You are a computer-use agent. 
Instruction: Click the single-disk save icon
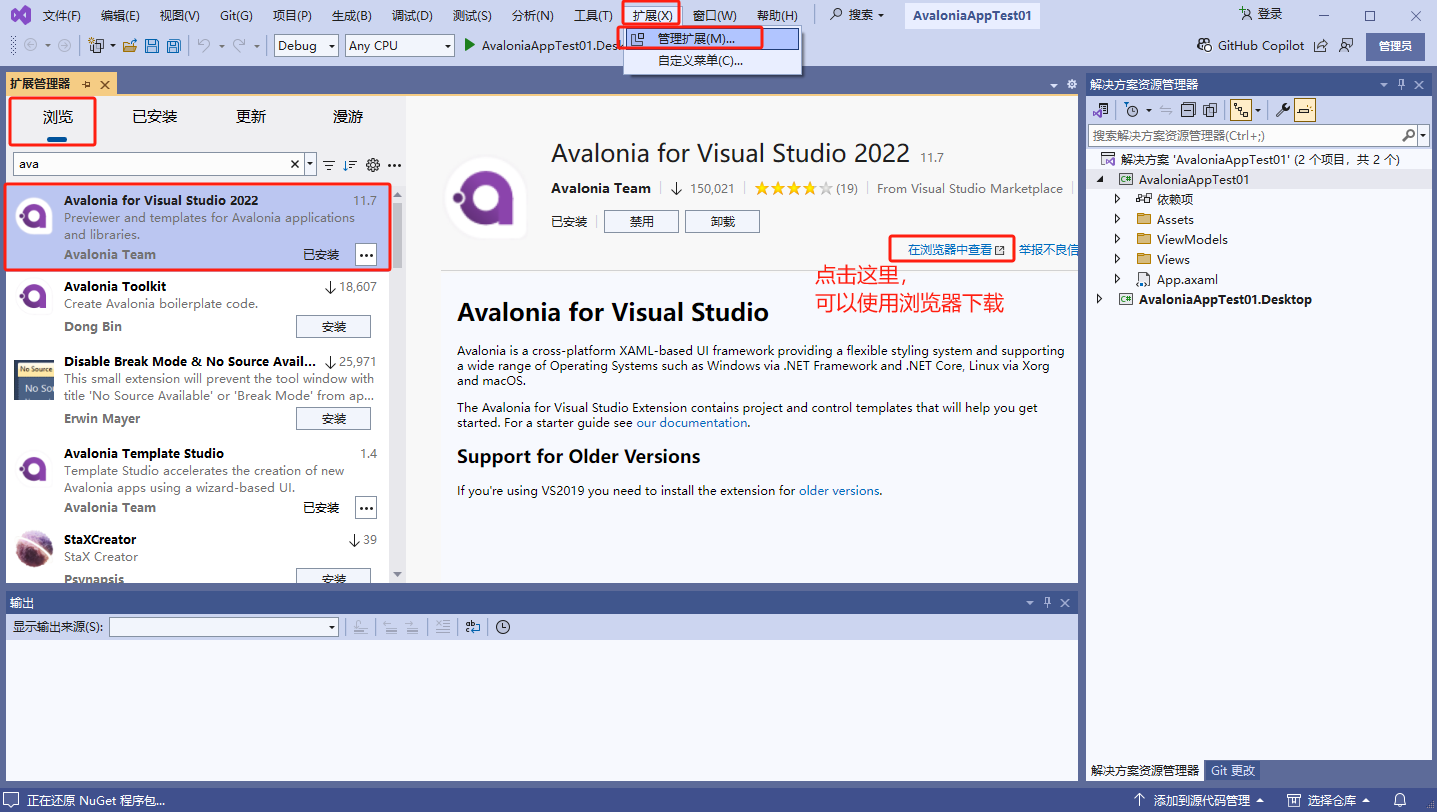pyautogui.click(x=152, y=46)
